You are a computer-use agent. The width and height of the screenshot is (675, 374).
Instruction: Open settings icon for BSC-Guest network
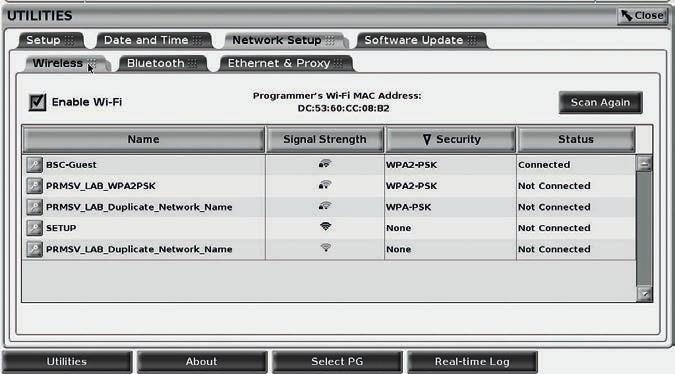(34, 165)
